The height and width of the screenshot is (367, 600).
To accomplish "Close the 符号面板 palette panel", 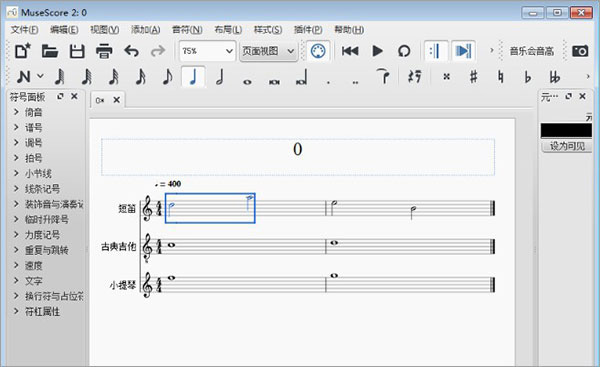I will [x=74, y=96].
